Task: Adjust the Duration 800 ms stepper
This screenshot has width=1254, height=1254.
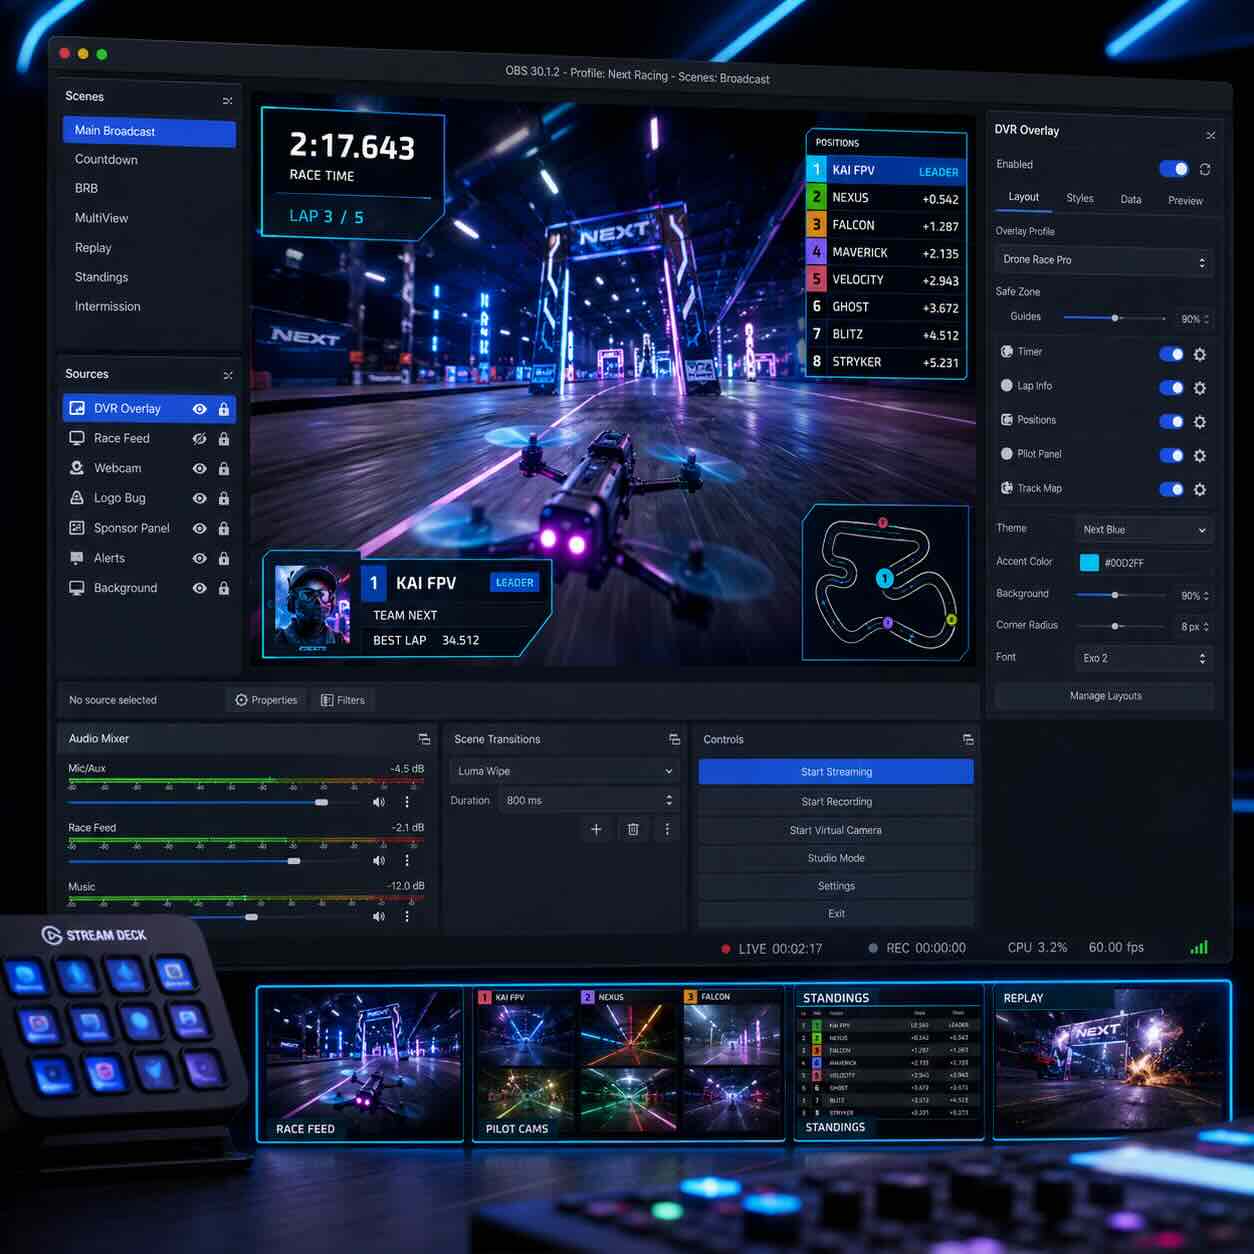Action: pos(669,800)
